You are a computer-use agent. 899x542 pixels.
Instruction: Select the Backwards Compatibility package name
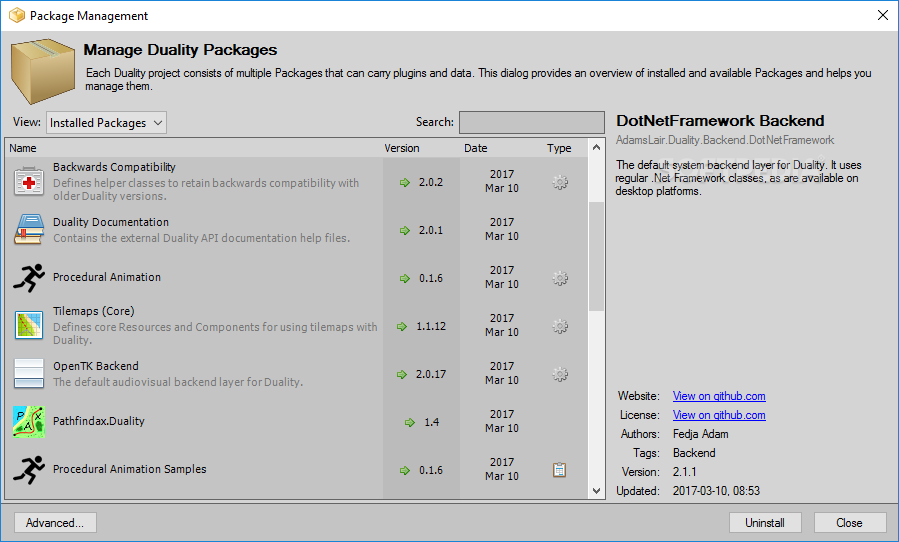[114, 167]
